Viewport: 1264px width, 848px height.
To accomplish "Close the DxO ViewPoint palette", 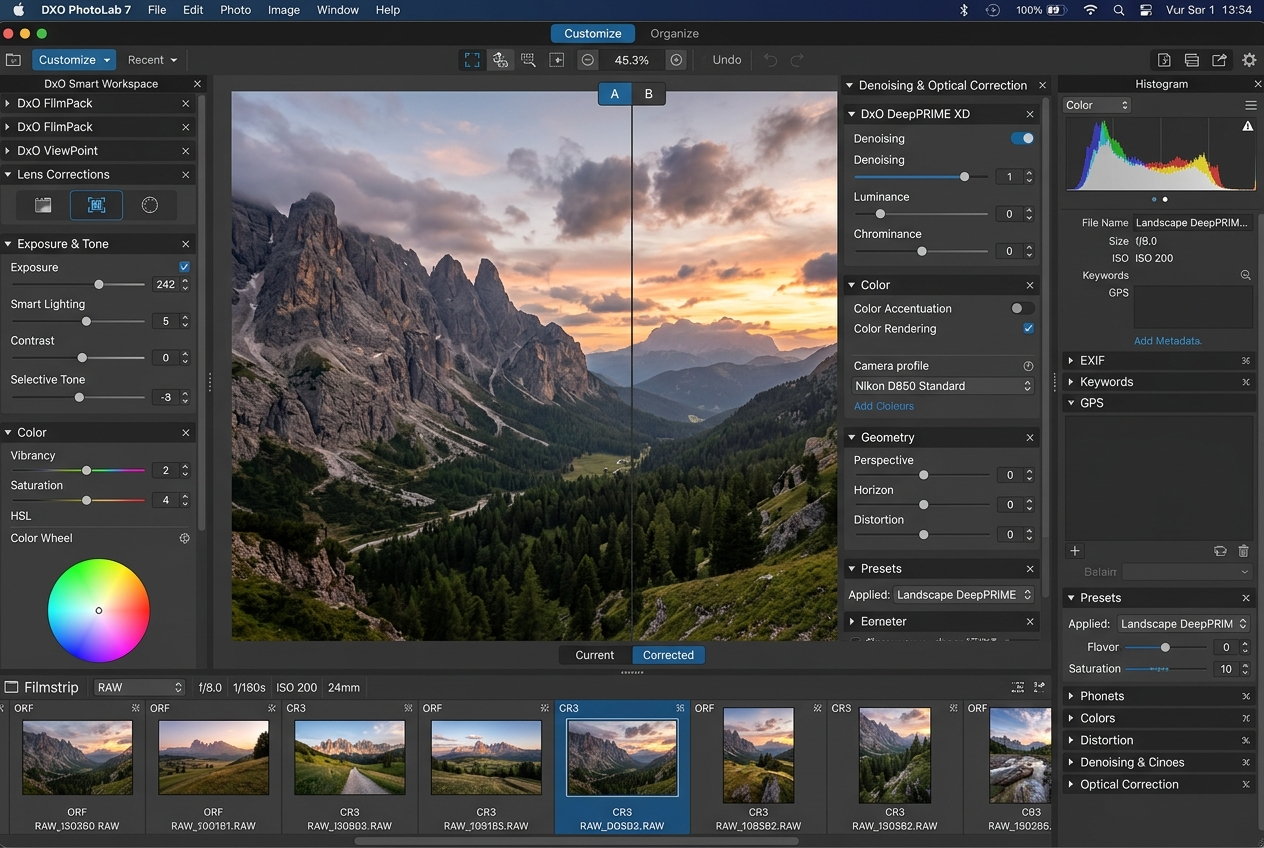I will [x=186, y=151].
